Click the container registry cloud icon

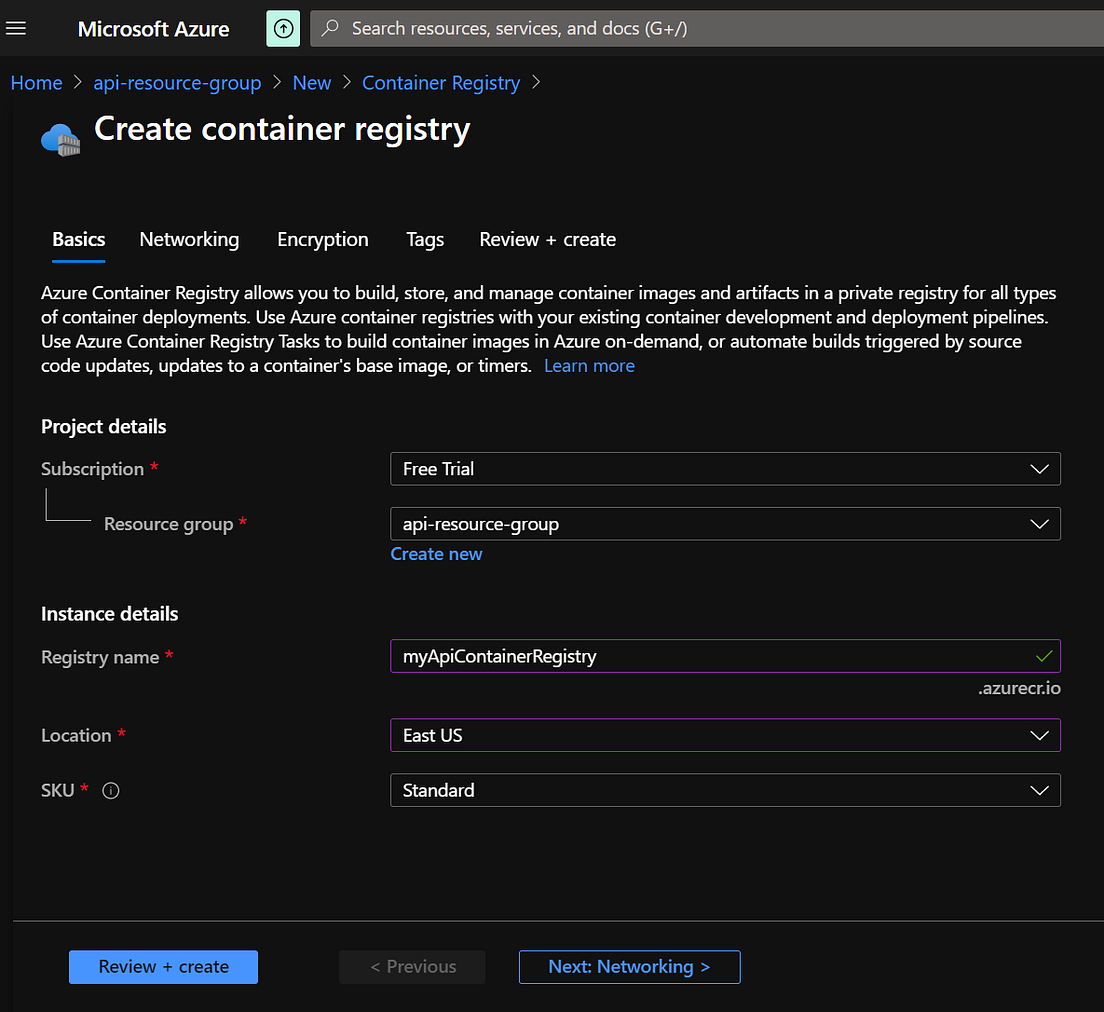pos(61,139)
